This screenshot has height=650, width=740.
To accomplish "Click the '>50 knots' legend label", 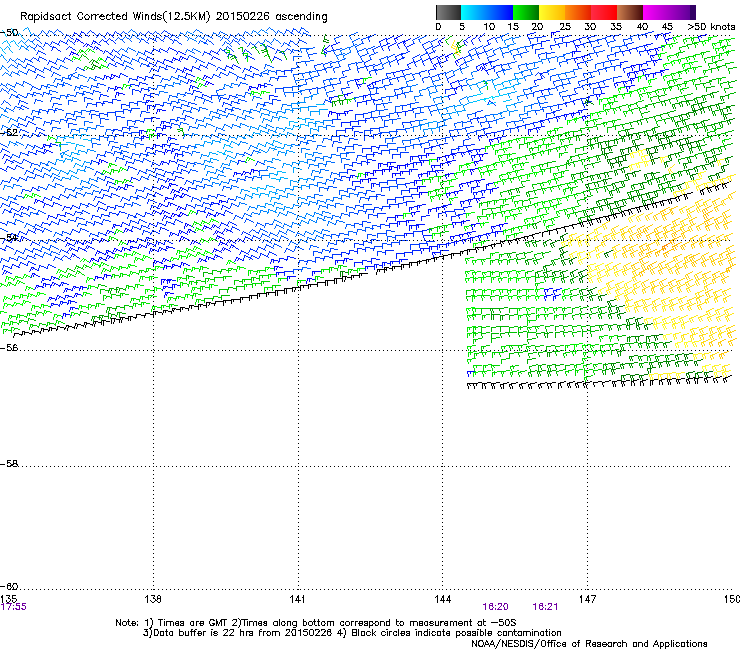I will [x=711, y=26].
